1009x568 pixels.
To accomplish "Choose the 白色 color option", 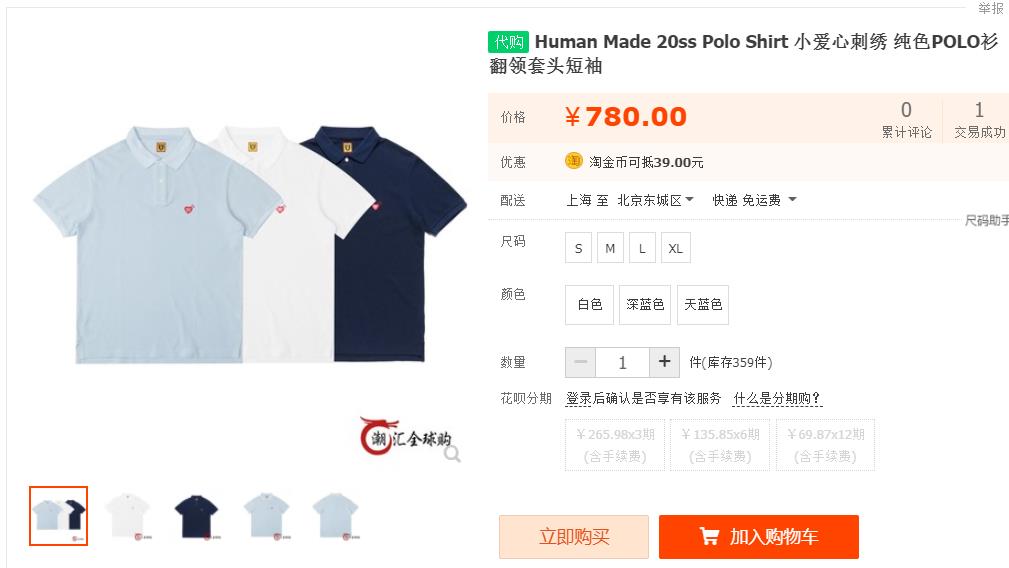I will (589, 304).
